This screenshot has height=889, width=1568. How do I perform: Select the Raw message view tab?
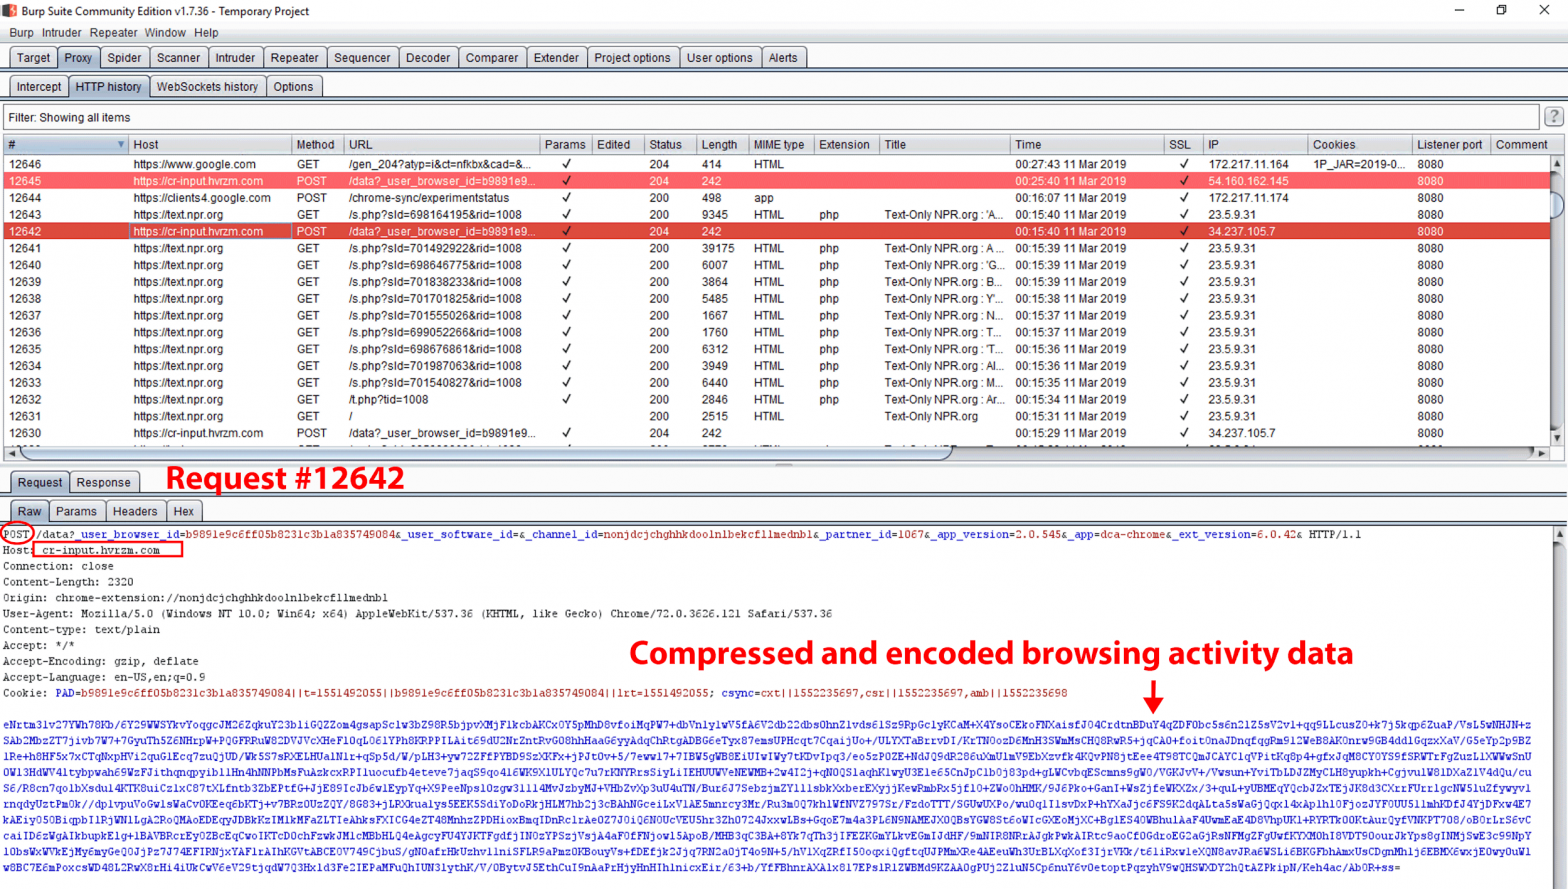[x=29, y=511]
